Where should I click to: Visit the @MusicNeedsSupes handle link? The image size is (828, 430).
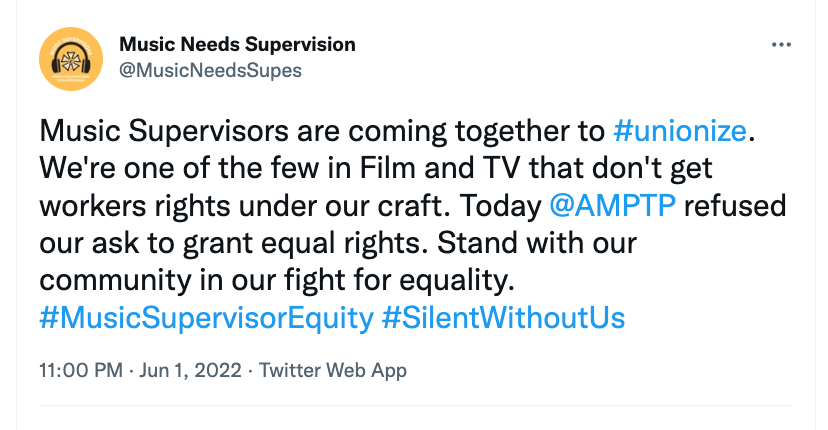[210, 70]
